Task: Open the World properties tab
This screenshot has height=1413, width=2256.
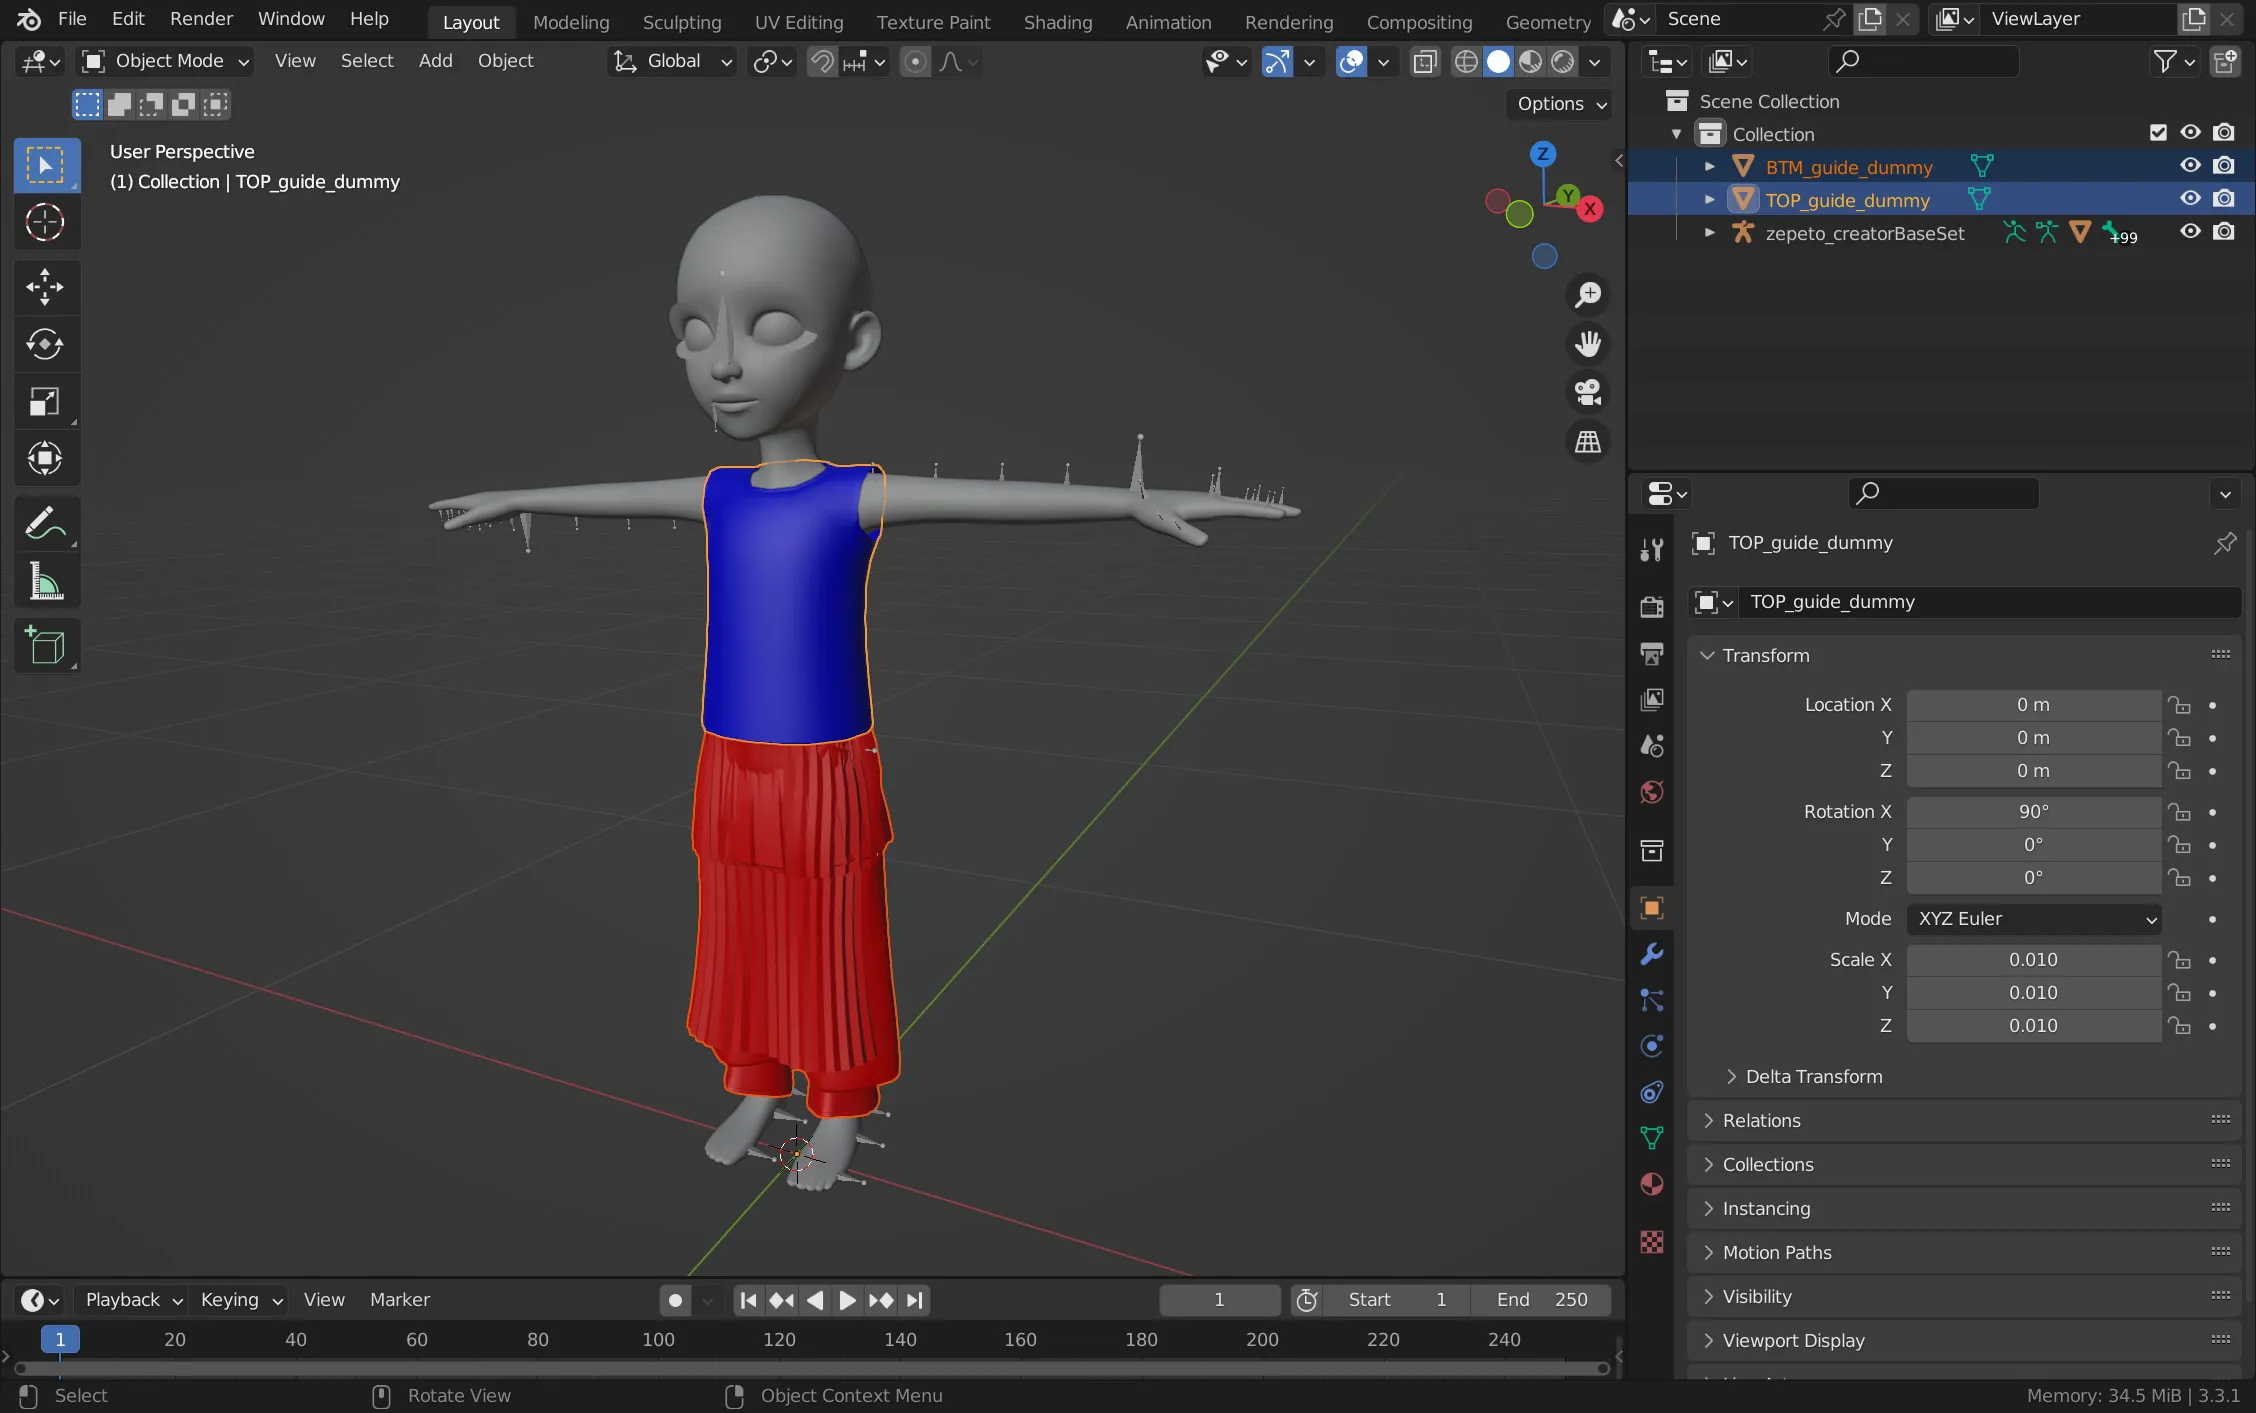Action: pyautogui.click(x=1652, y=793)
